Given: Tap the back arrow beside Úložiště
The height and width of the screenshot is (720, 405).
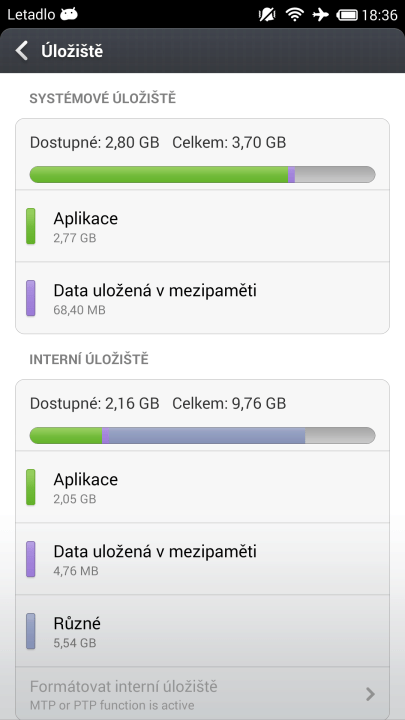Looking at the screenshot, I should tap(22, 51).
